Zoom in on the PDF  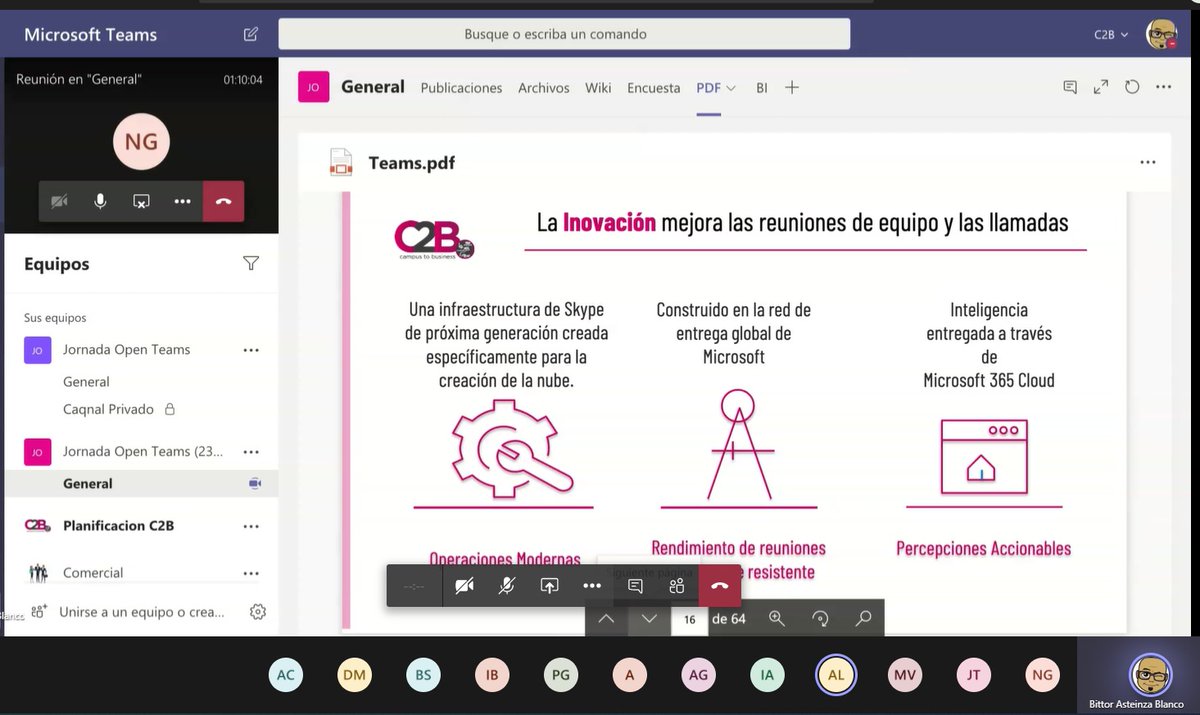point(777,619)
